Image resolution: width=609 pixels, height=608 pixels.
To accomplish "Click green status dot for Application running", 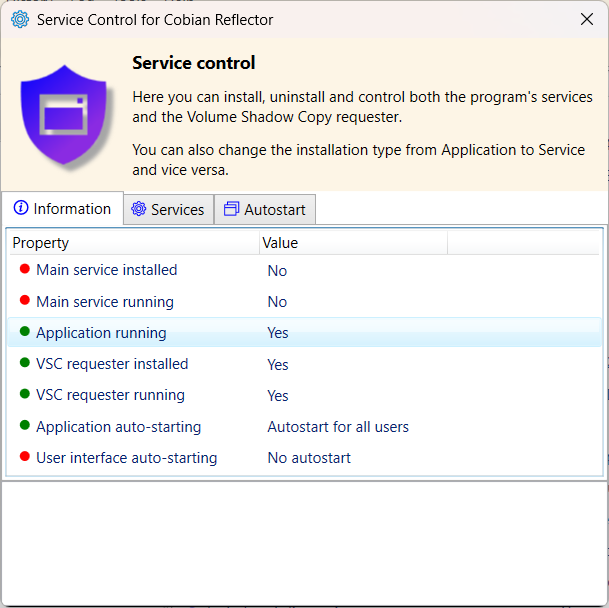I will tap(25, 332).
